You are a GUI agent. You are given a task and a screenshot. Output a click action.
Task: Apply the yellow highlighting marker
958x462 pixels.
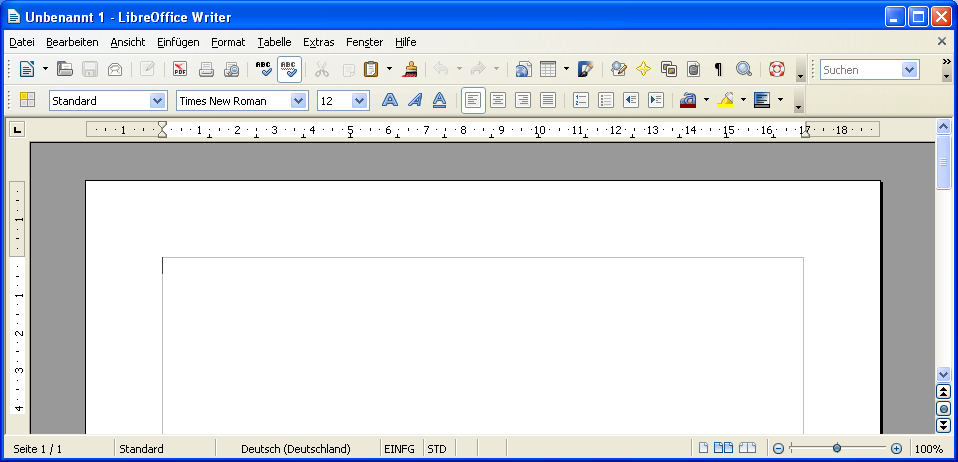[x=725, y=100]
